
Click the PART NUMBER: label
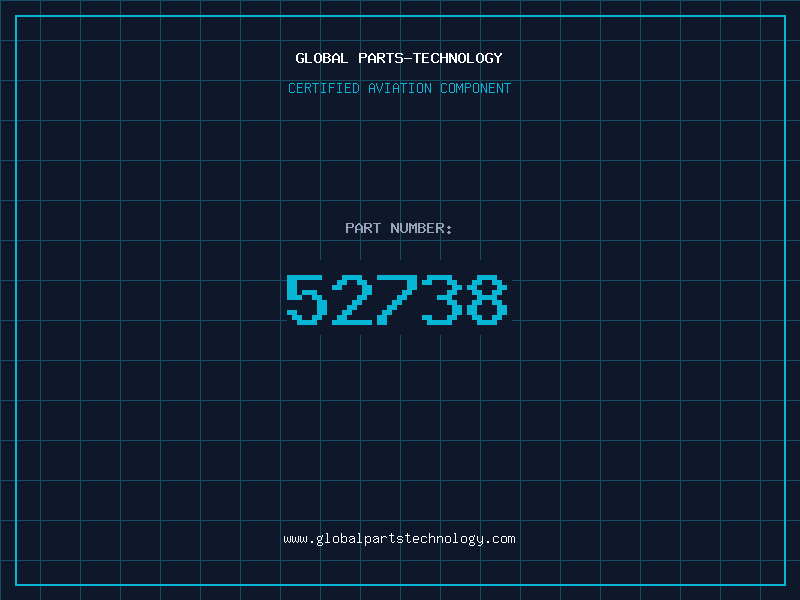point(399,228)
